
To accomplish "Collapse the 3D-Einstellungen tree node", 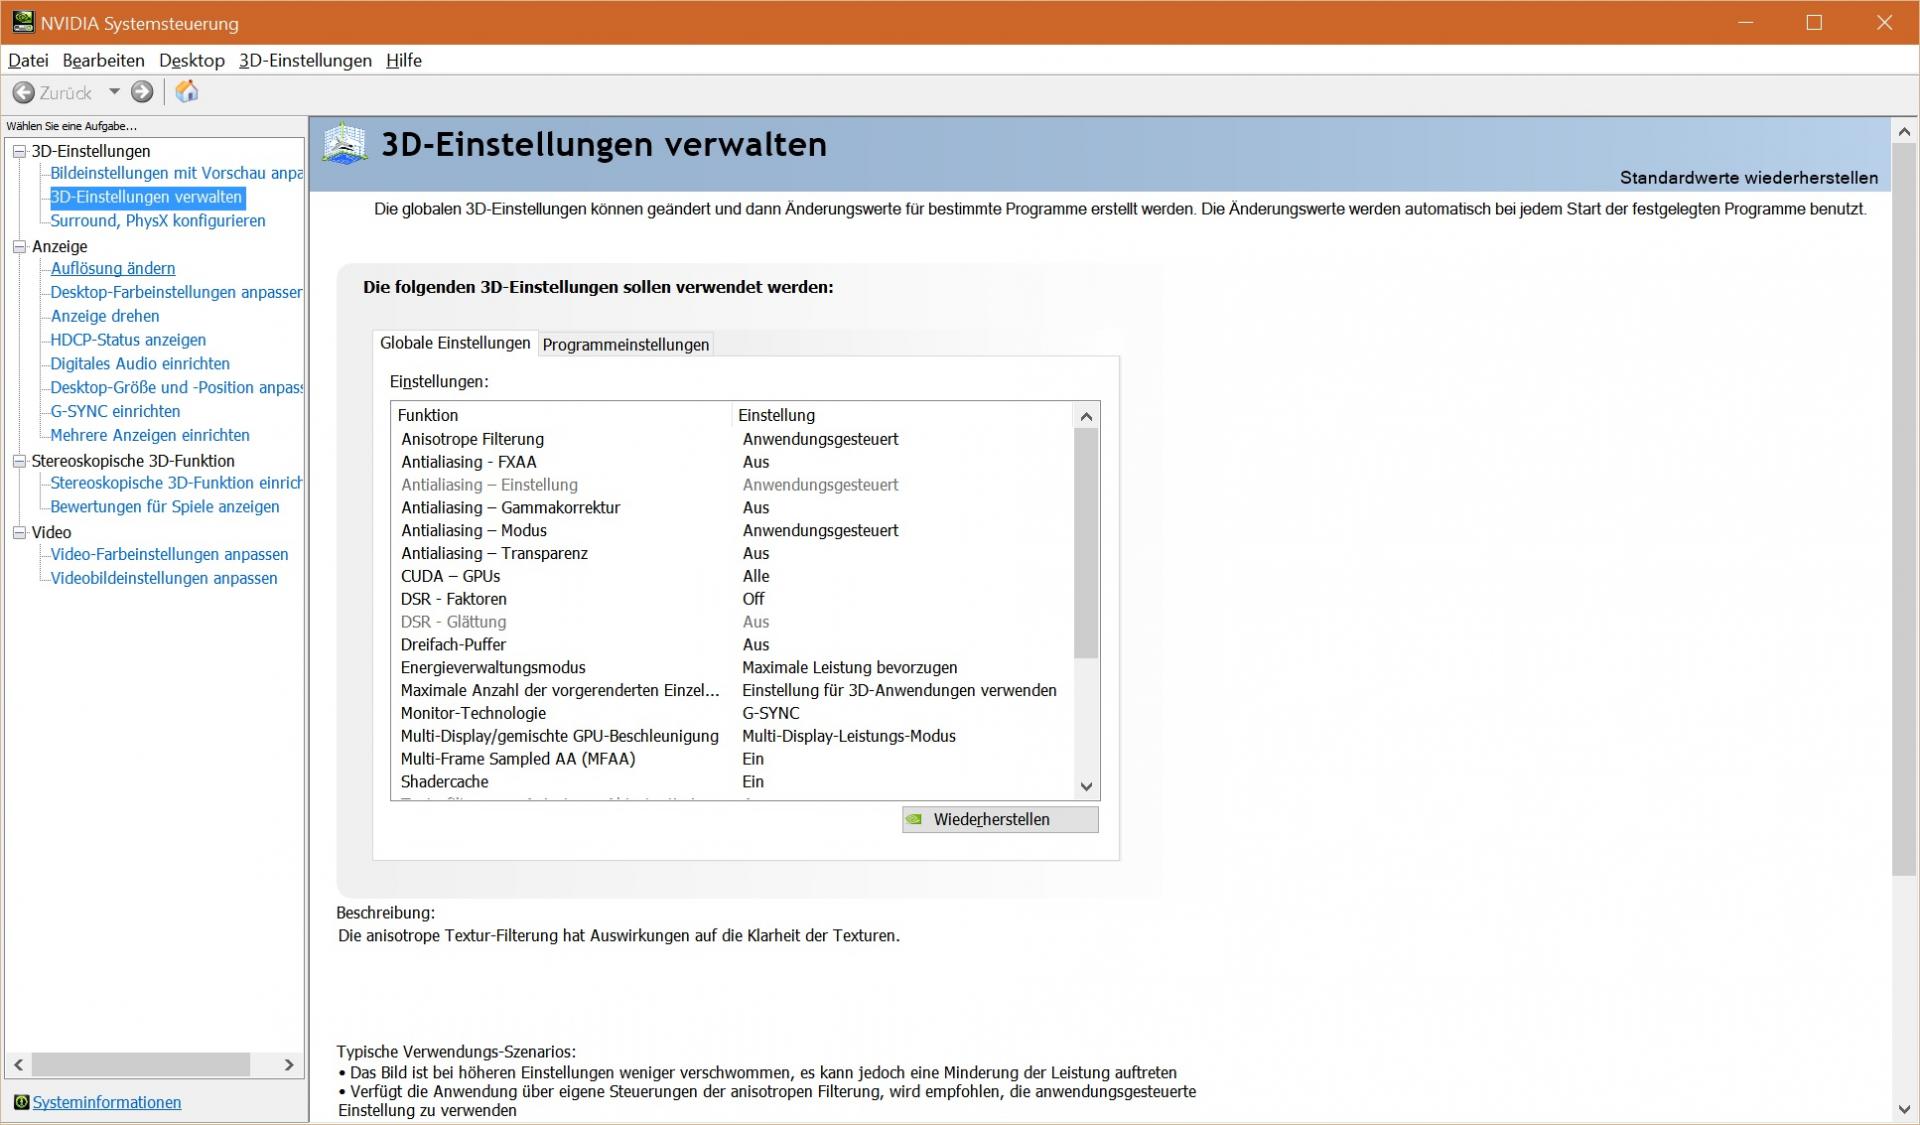I will [19, 151].
